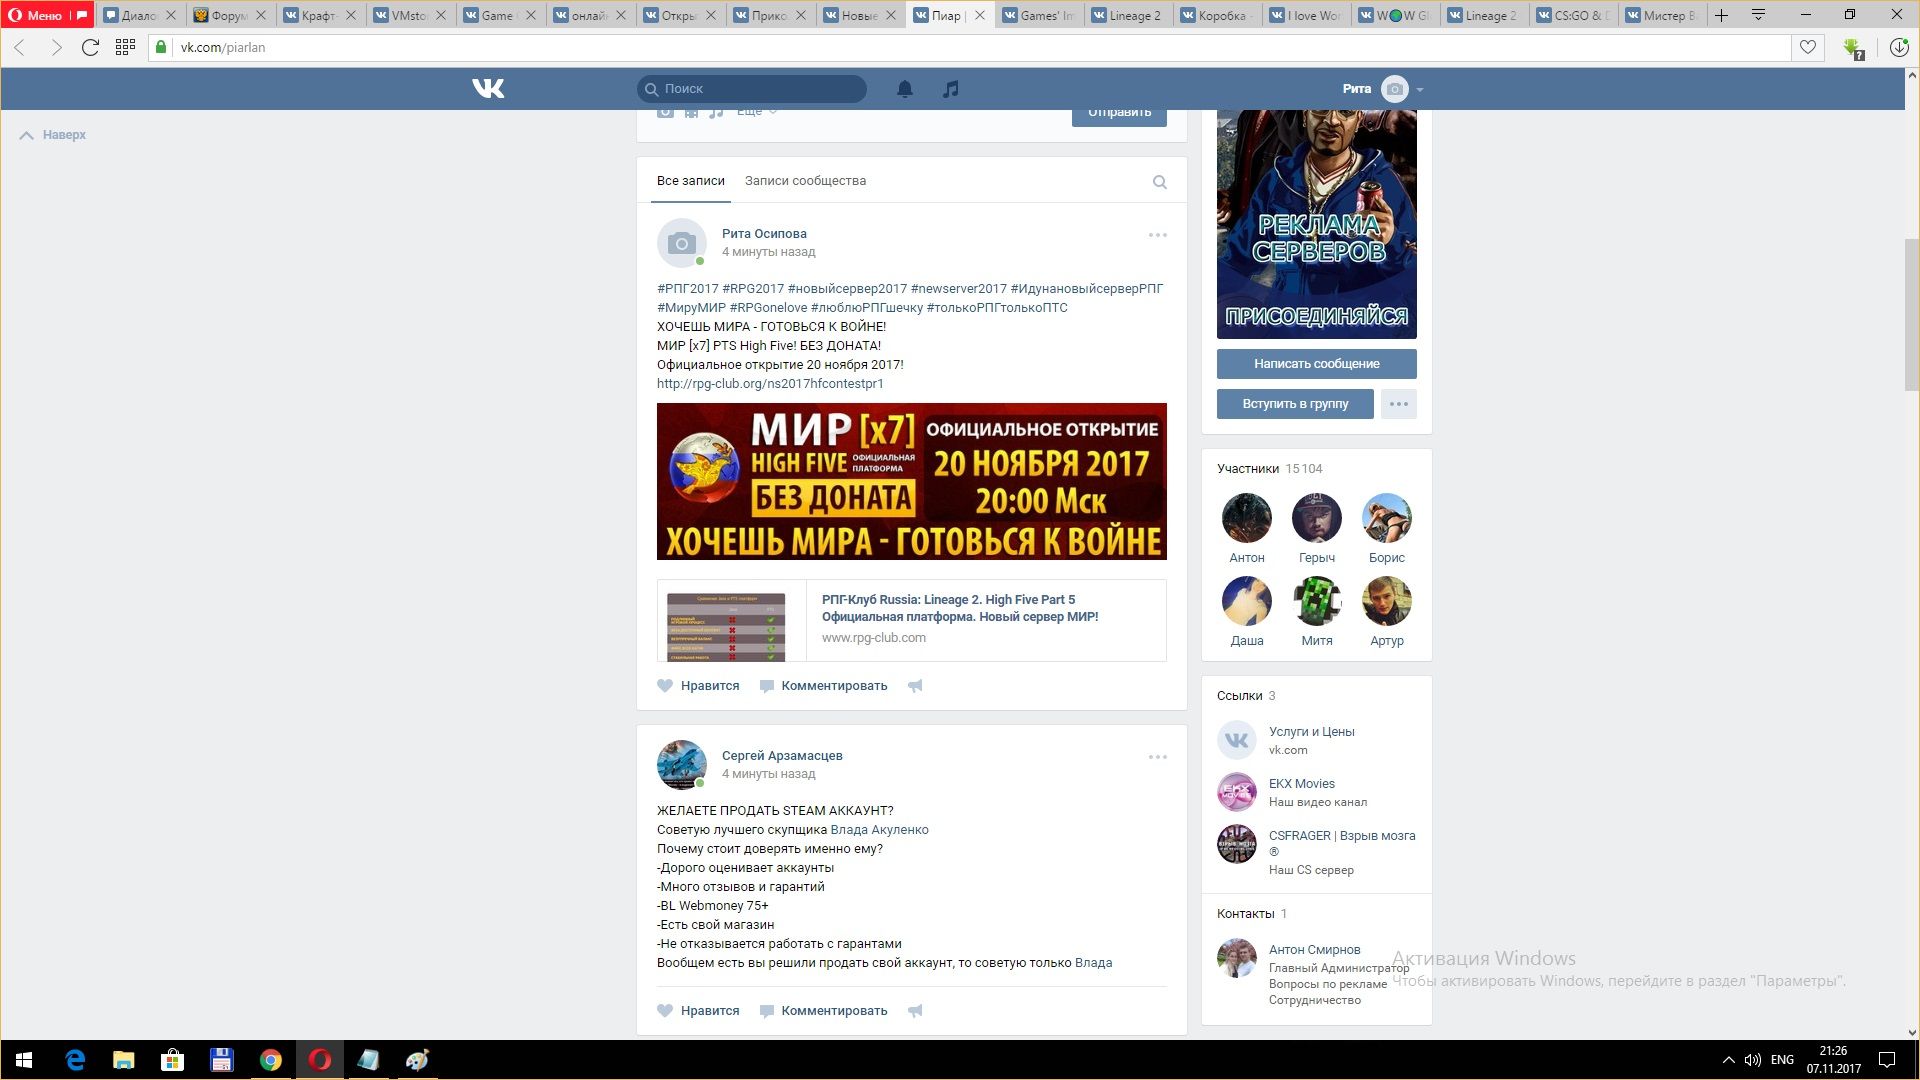Click the page vertical scrollbar thumb
This screenshot has height=1080, width=1920.
1911,315
